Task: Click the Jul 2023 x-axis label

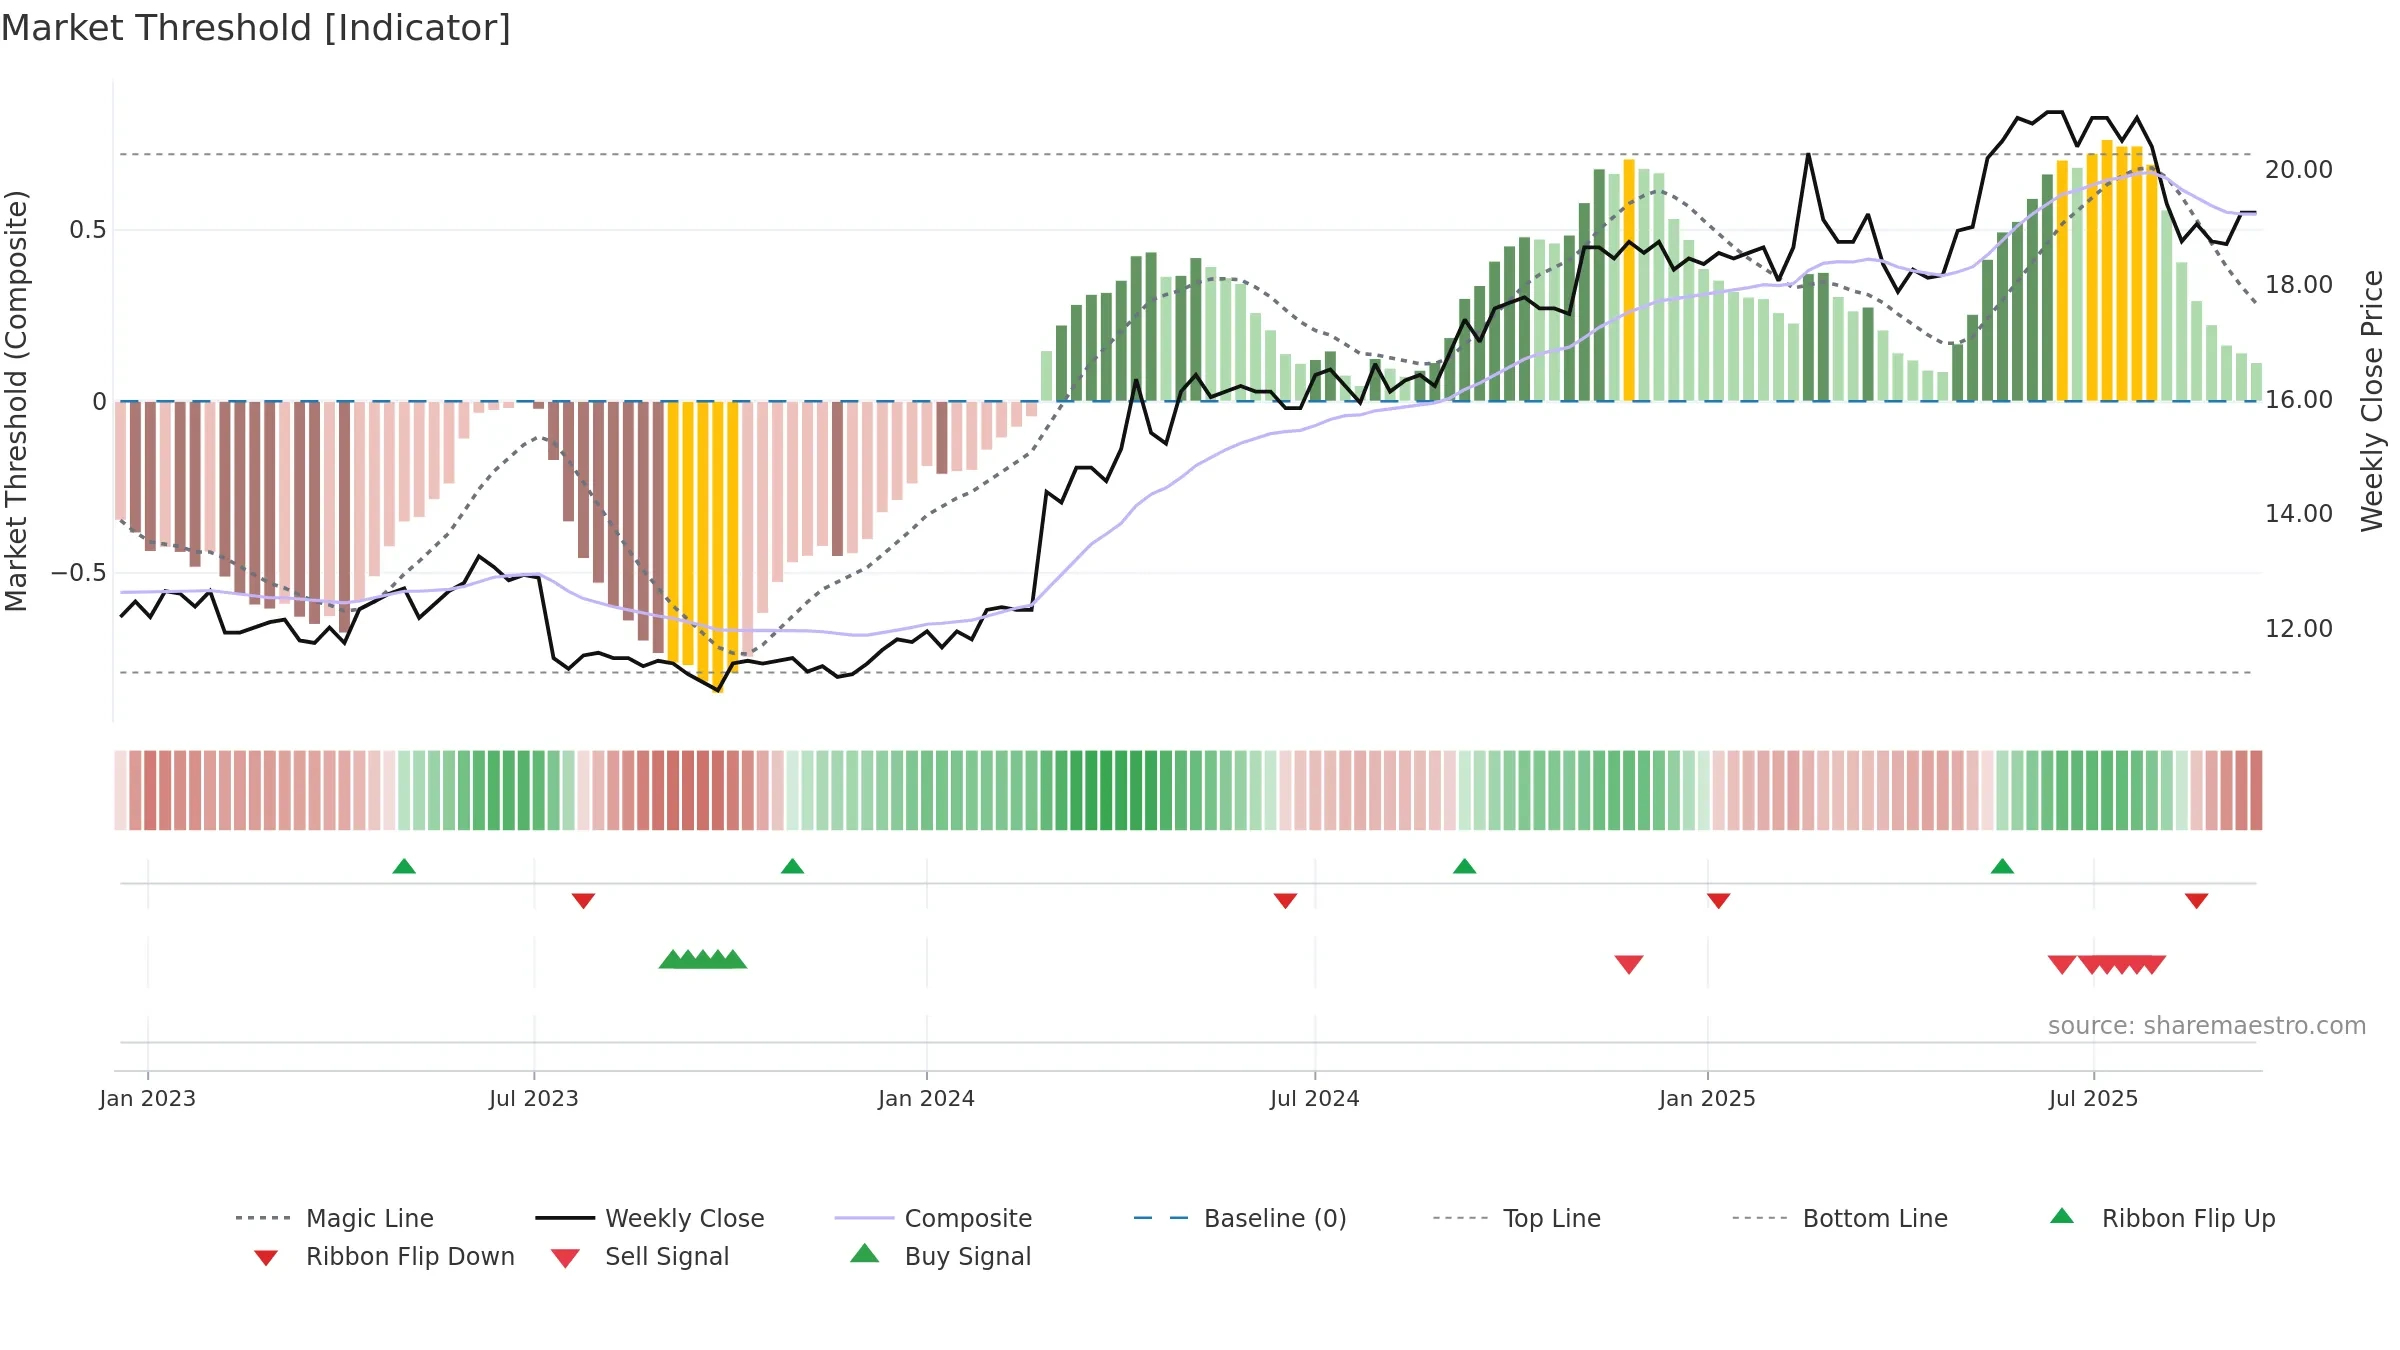Action: click(534, 1098)
